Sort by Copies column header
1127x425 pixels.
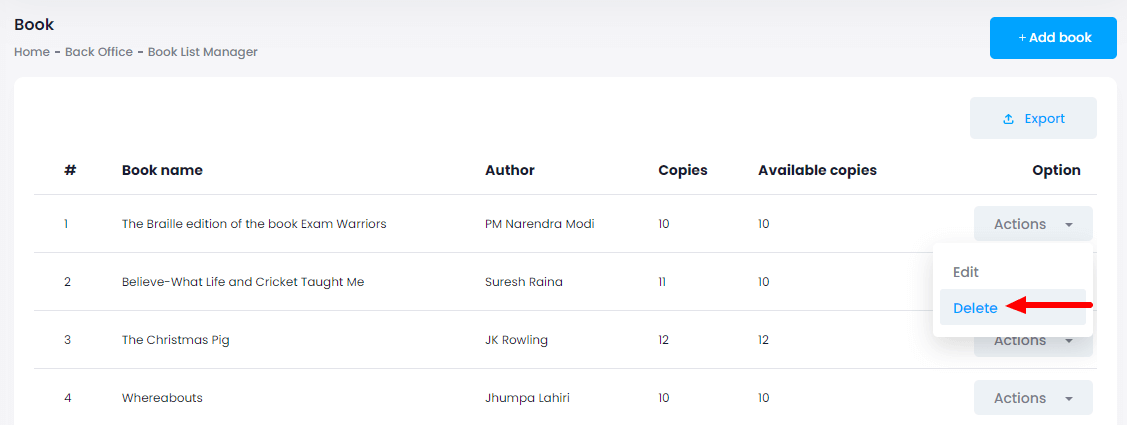(683, 170)
